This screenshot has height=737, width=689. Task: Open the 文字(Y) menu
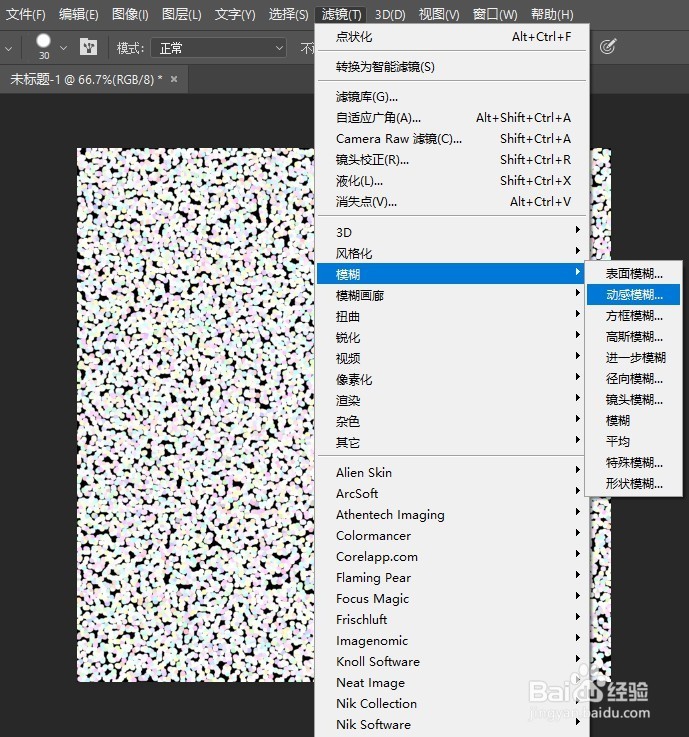pyautogui.click(x=235, y=15)
